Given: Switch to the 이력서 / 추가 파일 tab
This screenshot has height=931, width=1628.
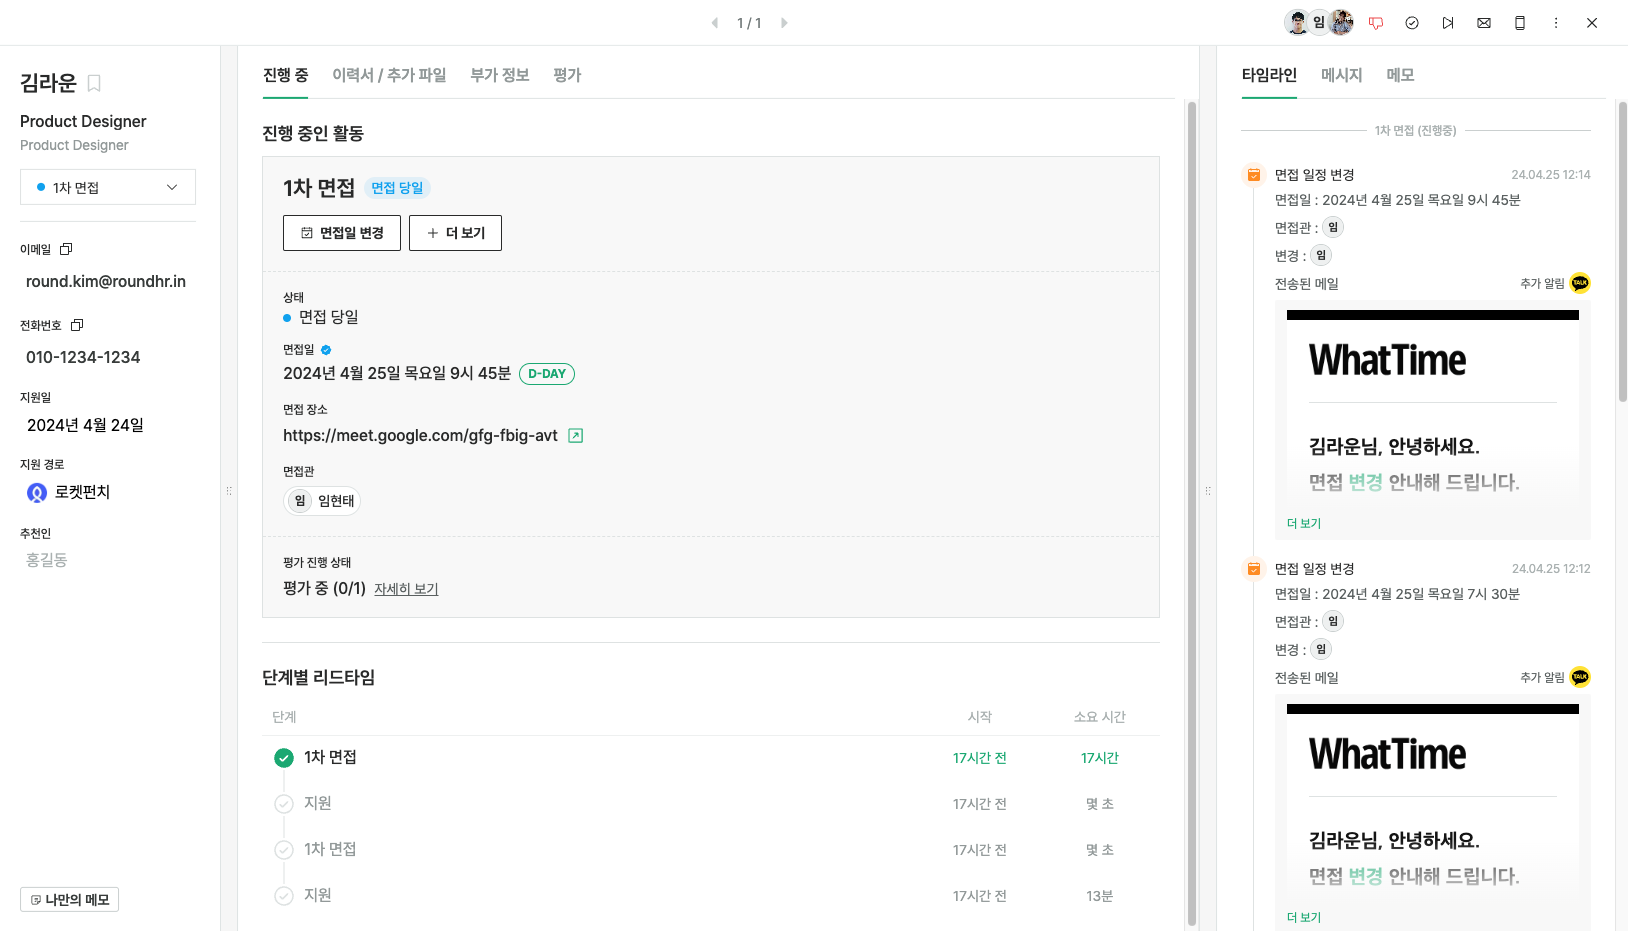Looking at the screenshot, I should [389, 75].
